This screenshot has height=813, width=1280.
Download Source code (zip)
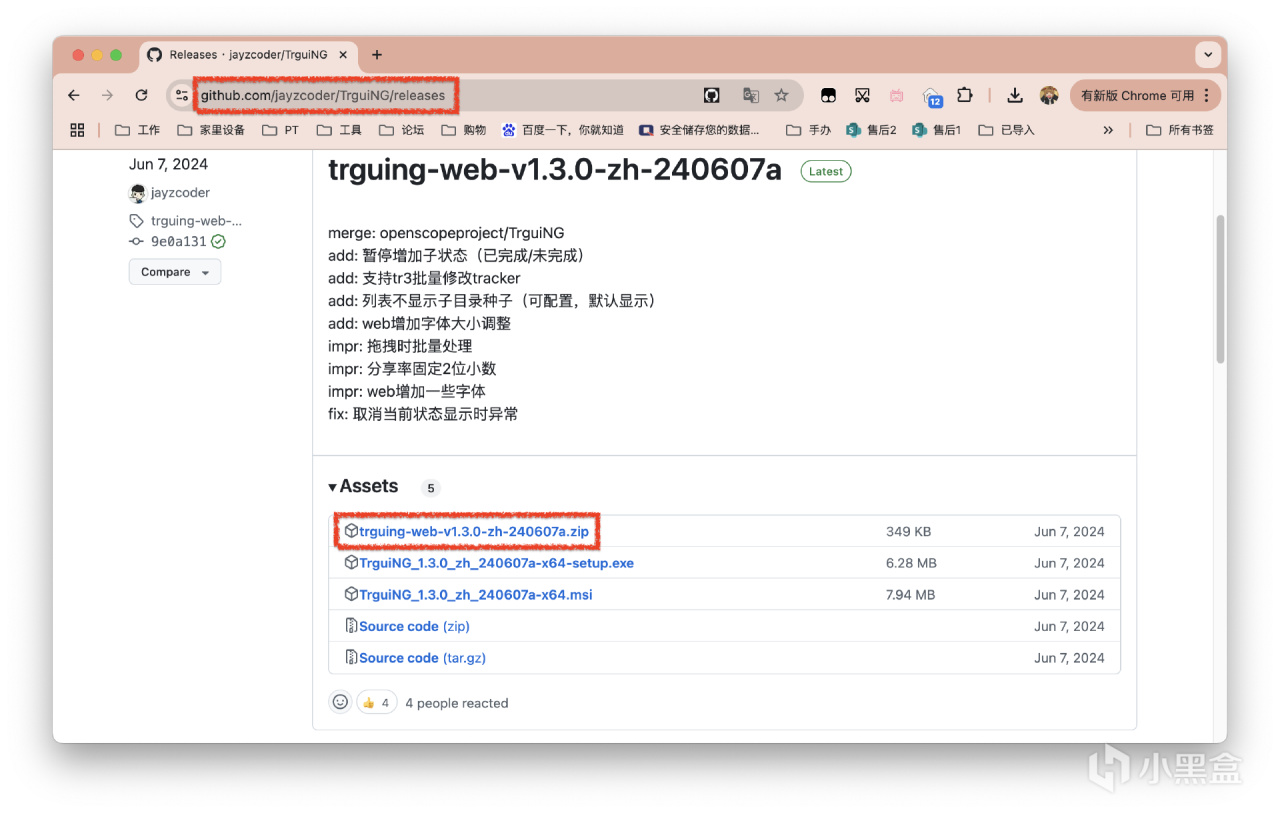tap(414, 626)
